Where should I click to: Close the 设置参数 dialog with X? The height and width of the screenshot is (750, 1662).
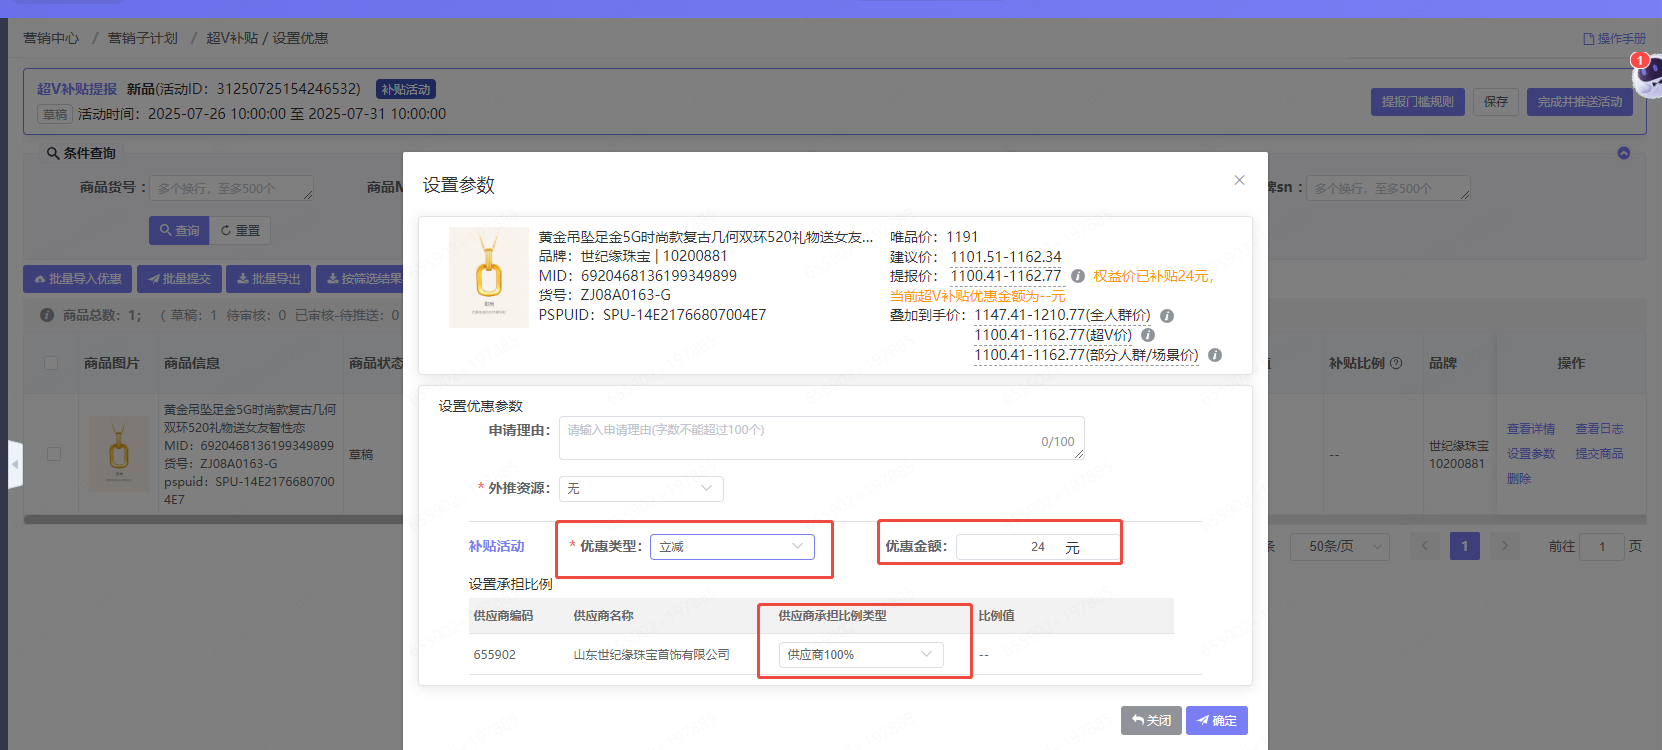pyautogui.click(x=1239, y=180)
